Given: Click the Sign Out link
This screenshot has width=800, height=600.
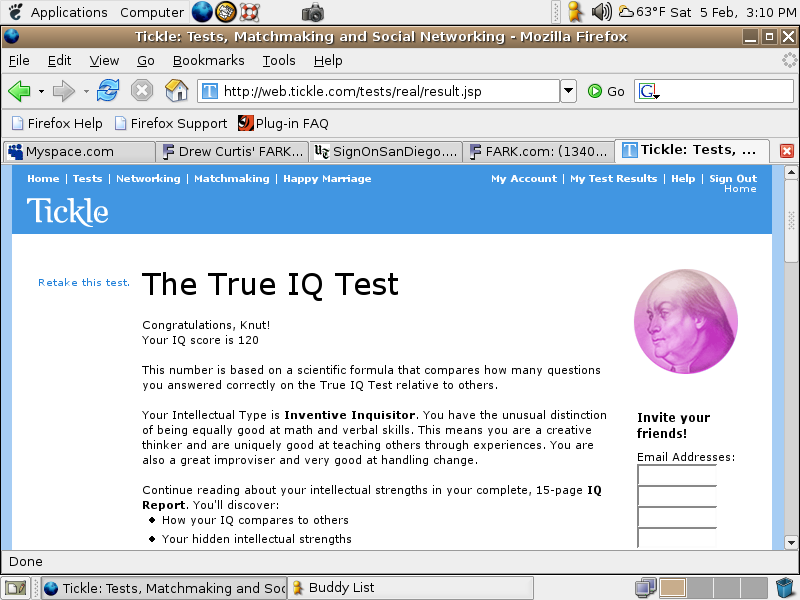Looking at the screenshot, I should [733, 179].
